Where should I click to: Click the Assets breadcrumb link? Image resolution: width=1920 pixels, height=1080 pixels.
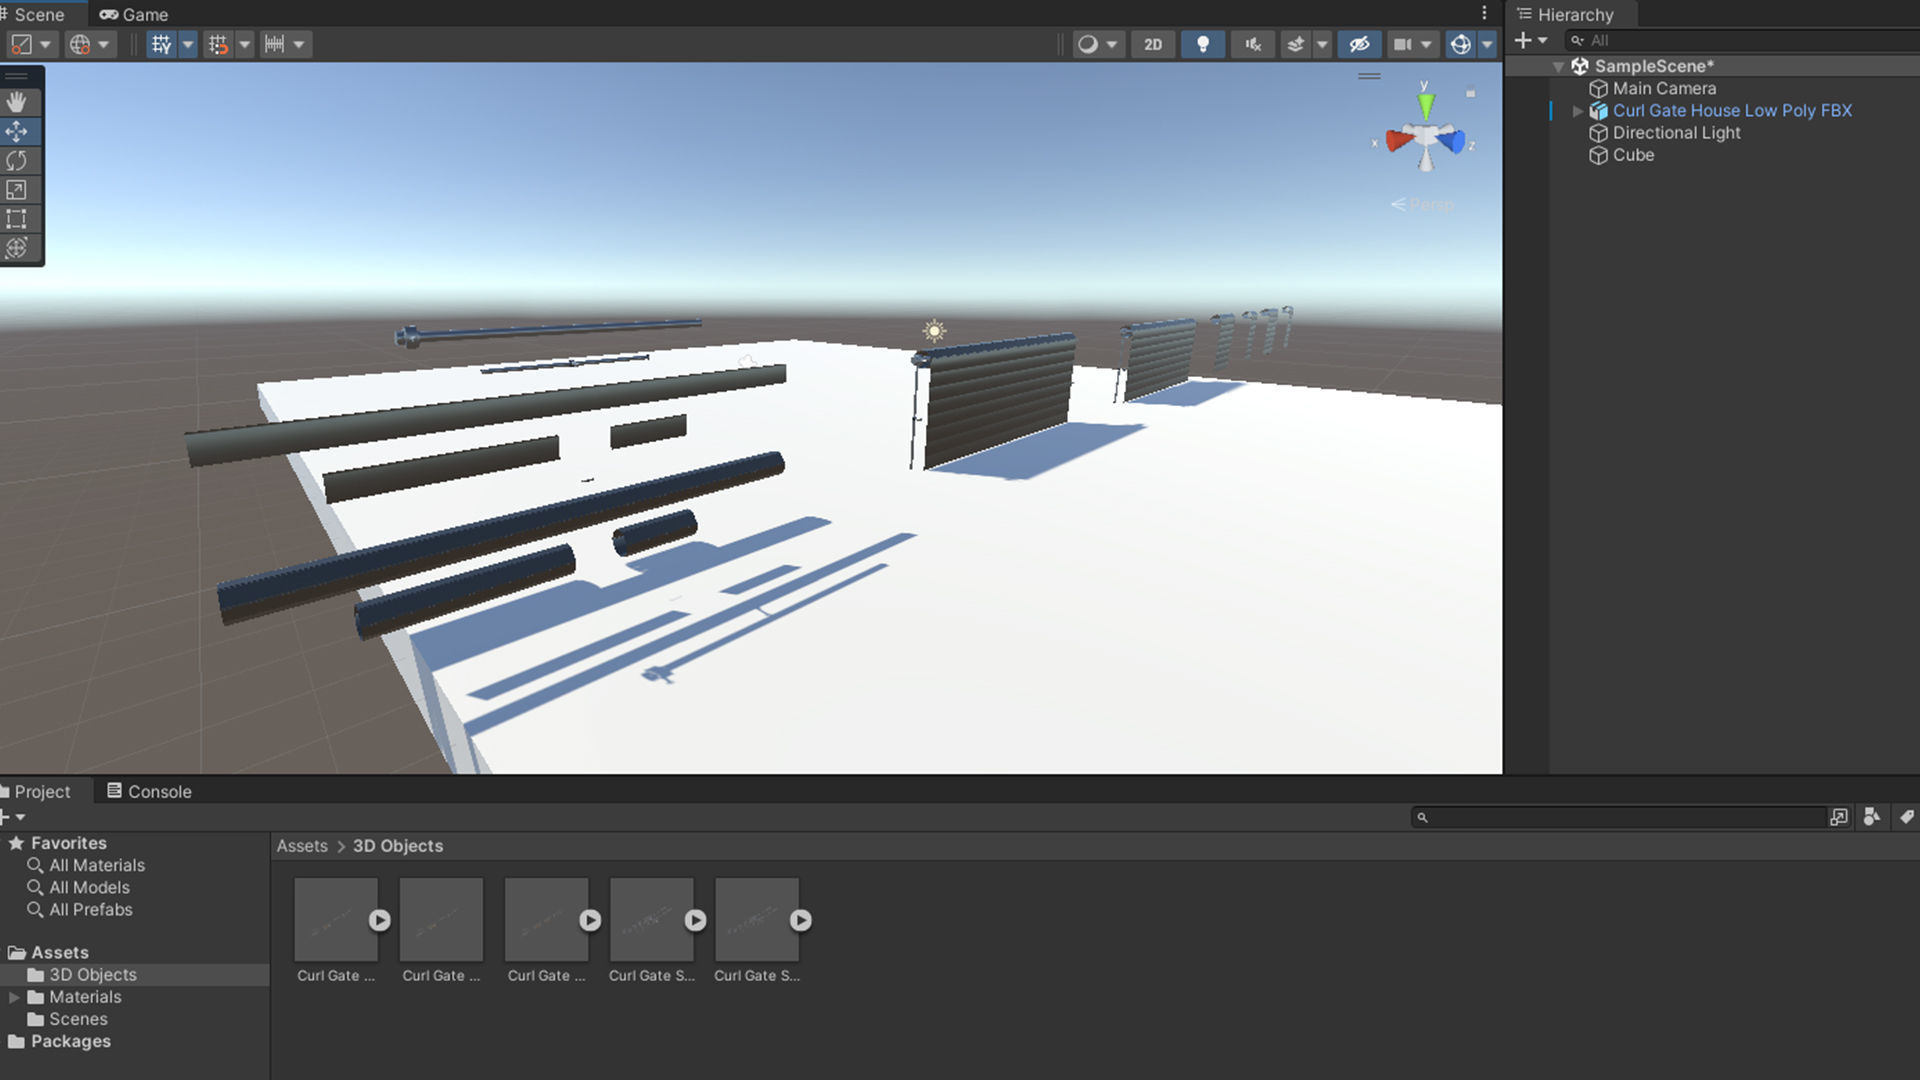coord(302,846)
